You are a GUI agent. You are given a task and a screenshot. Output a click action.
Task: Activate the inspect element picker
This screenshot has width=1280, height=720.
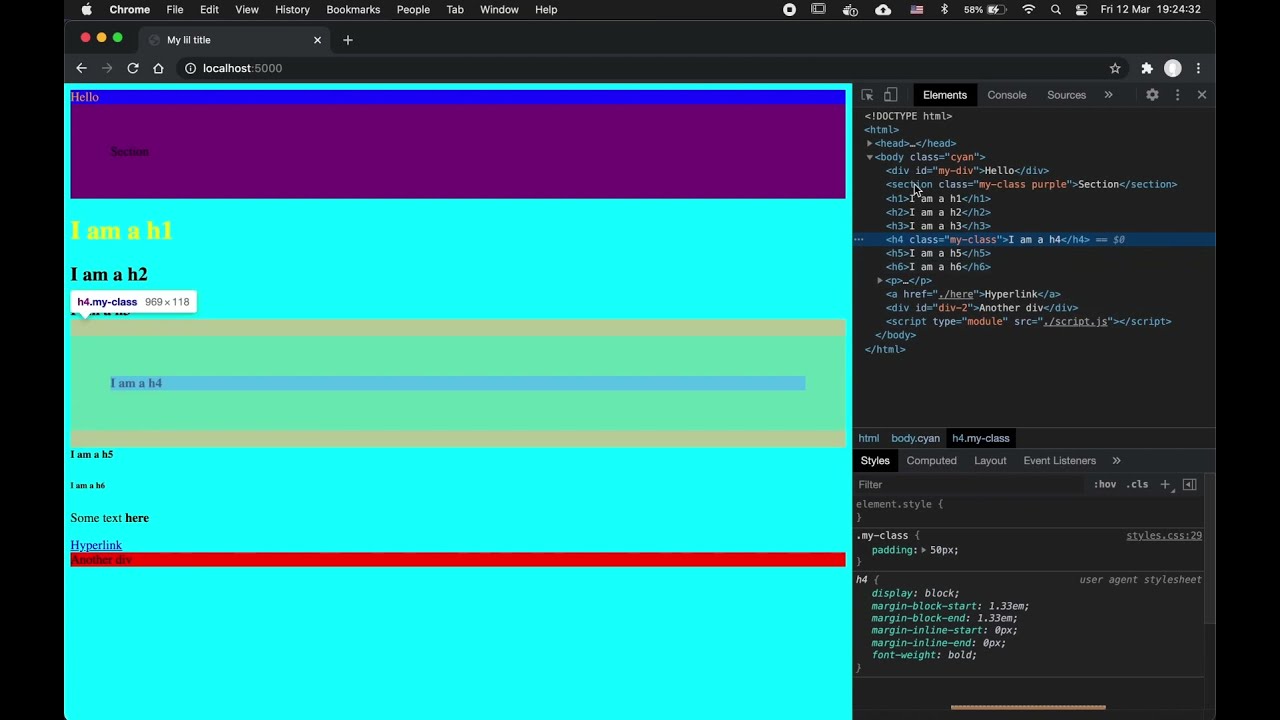click(x=867, y=95)
